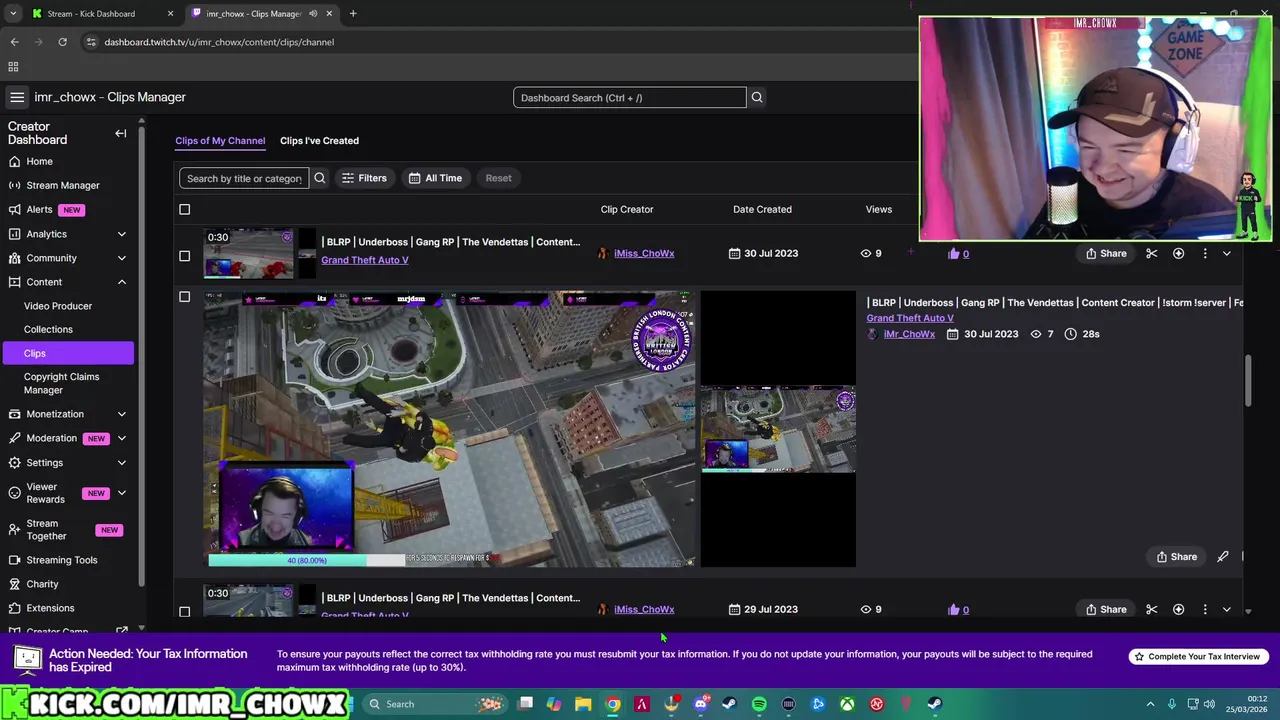
Task: Collapse the Content sidebar section
Action: (121, 282)
